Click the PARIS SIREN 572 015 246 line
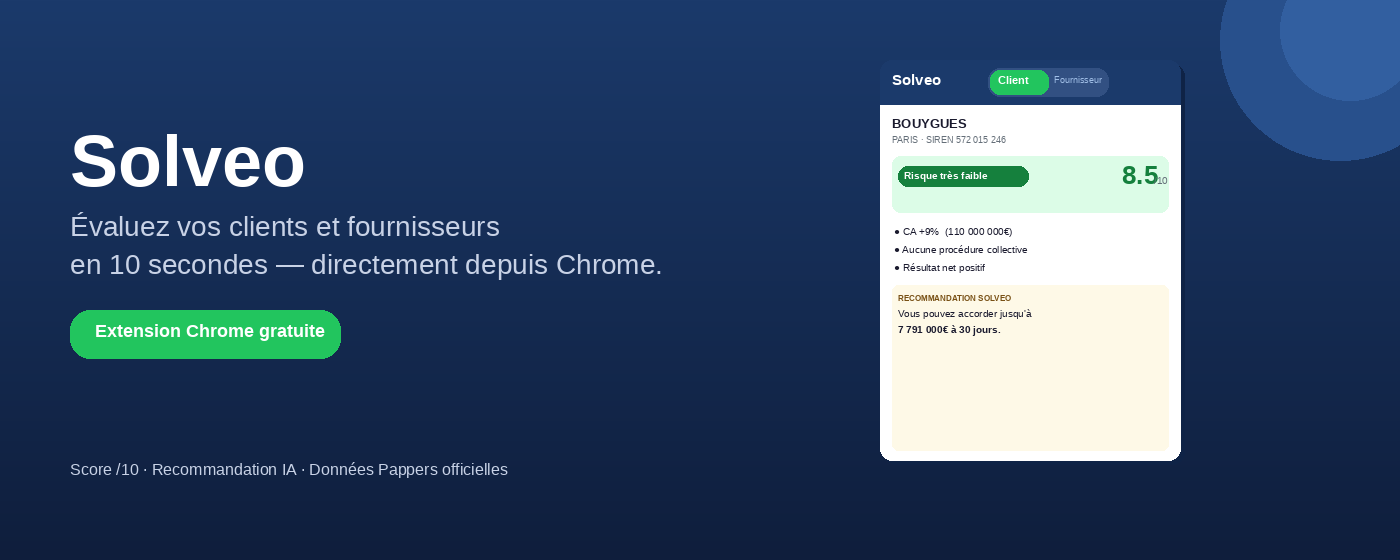 [x=949, y=140]
